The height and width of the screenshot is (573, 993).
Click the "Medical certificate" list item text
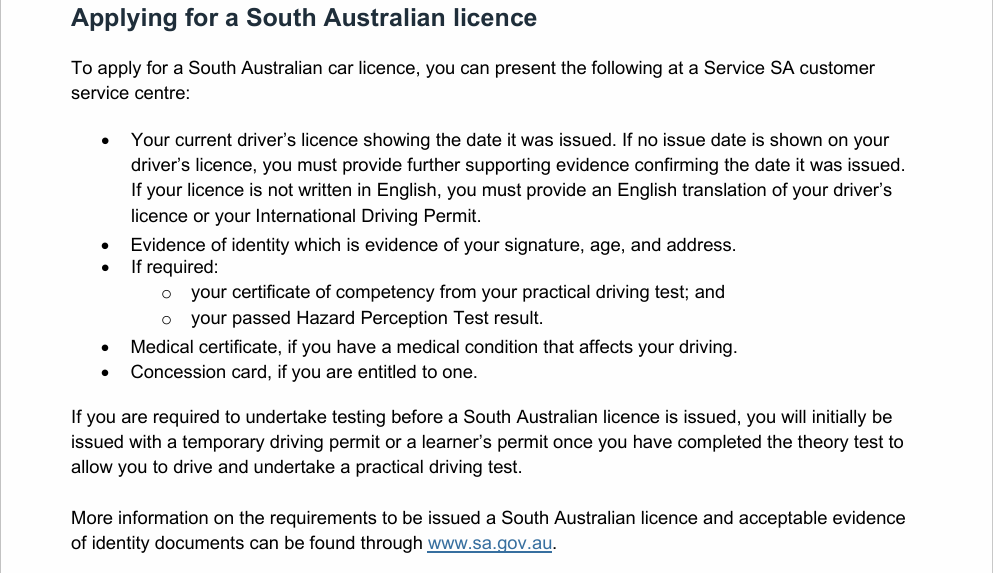click(433, 347)
